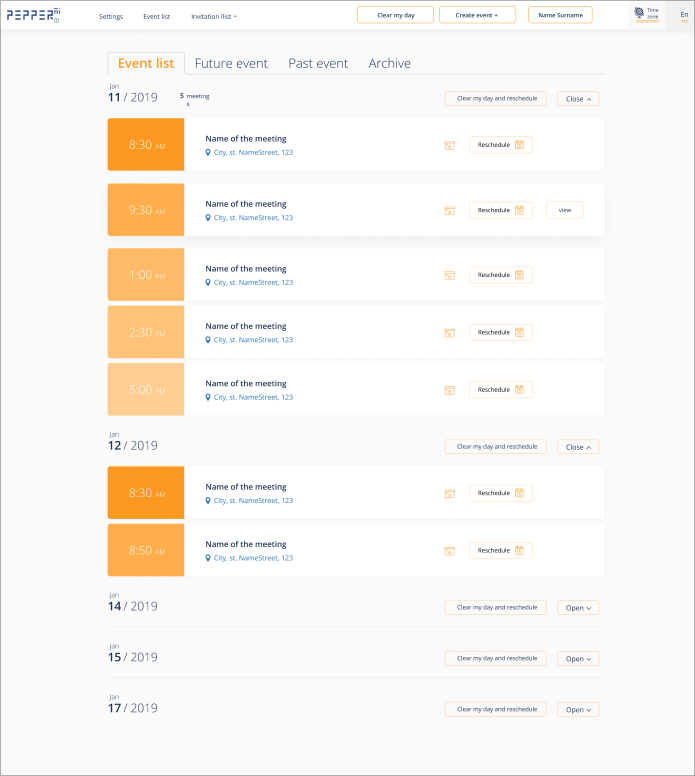Viewport: 695px width, 776px height.
Task: Clear and reschedule Jan 12 meetings
Action: (496, 446)
